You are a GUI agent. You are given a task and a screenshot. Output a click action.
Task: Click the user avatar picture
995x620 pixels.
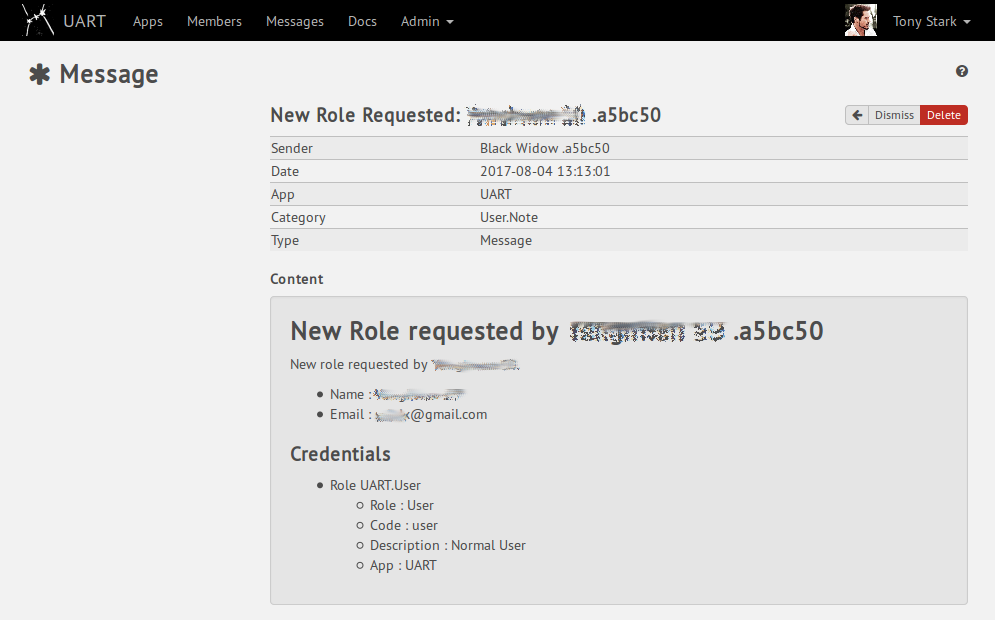tap(860, 21)
